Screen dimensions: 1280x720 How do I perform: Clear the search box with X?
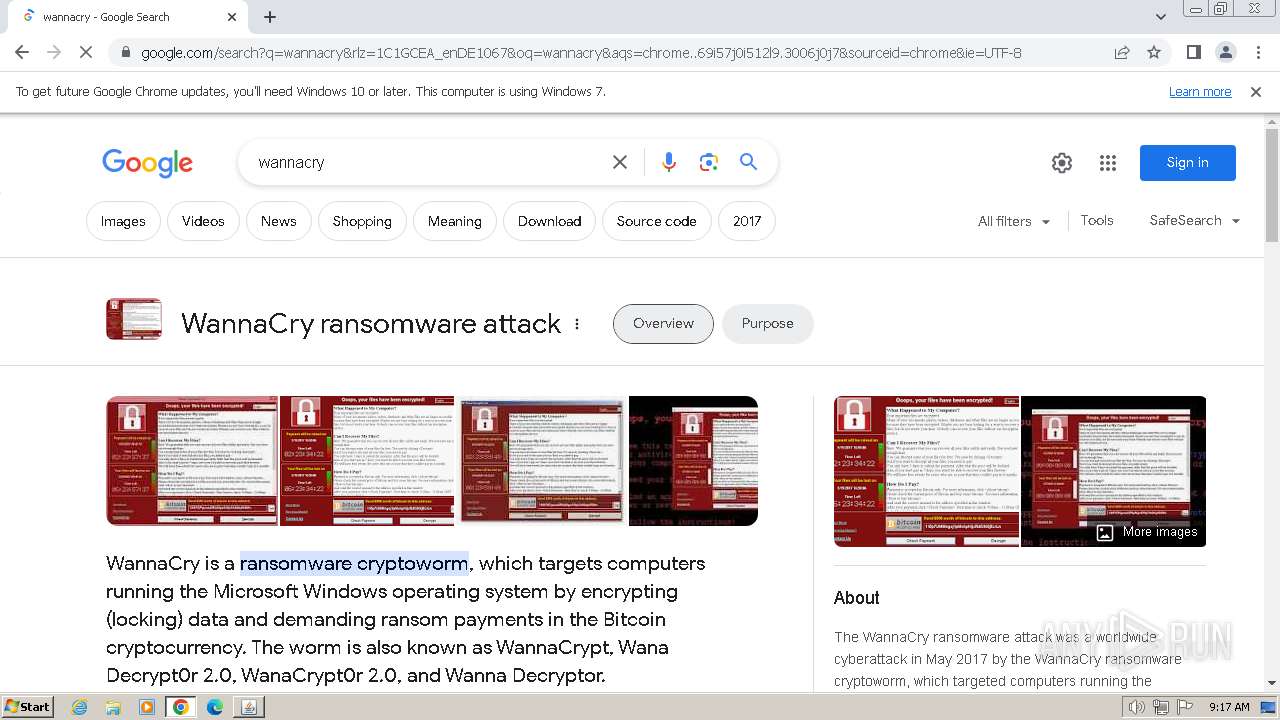click(620, 162)
